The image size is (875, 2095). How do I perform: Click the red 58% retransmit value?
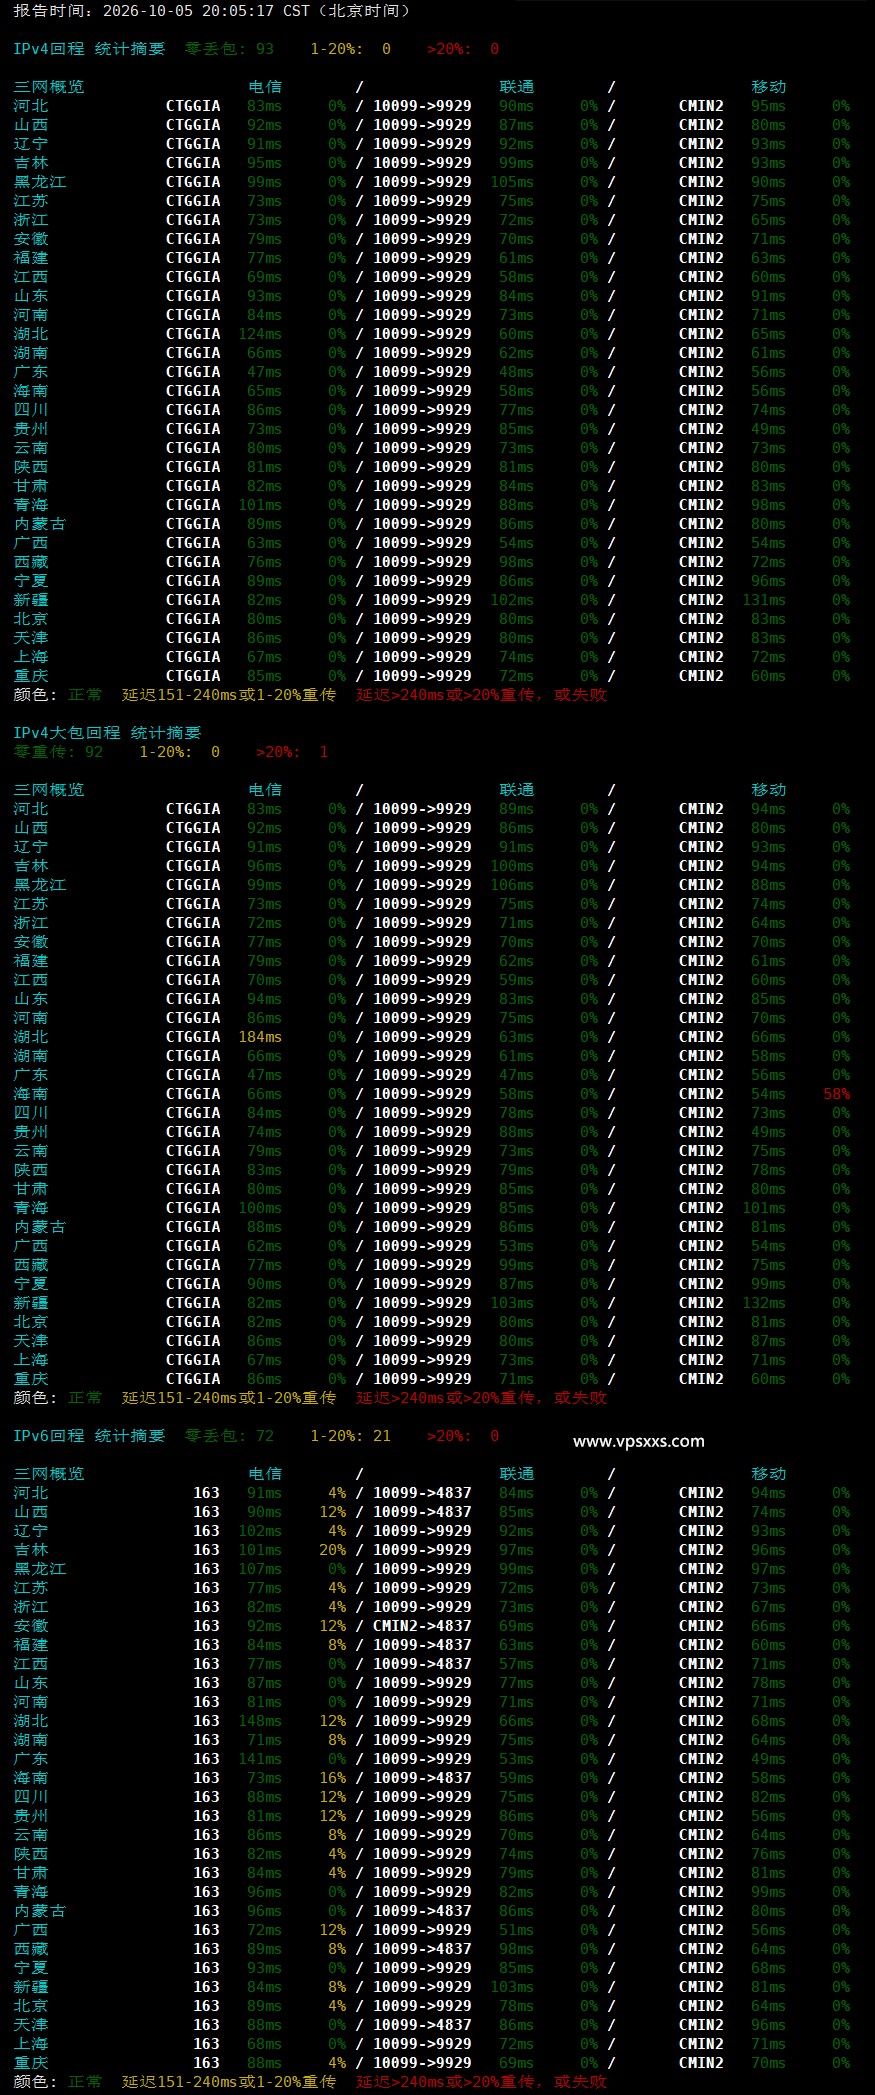pyautogui.click(x=836, y=1094)
